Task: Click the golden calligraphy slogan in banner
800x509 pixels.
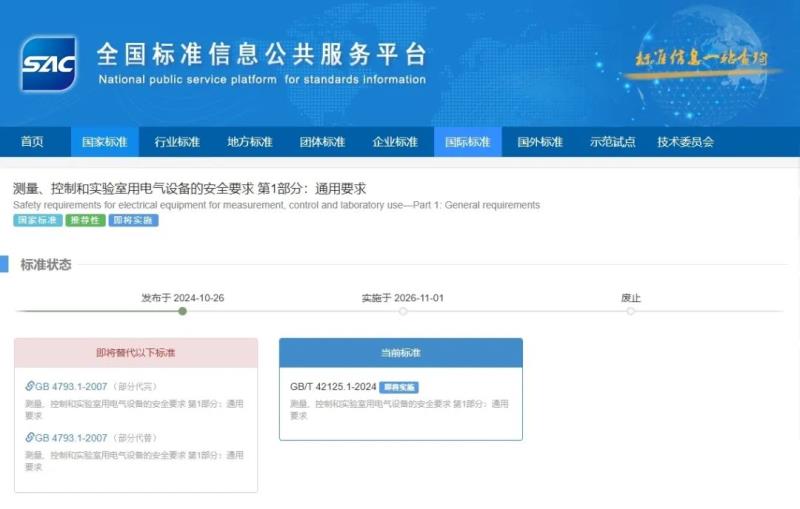Action: [x=701, y=57]
